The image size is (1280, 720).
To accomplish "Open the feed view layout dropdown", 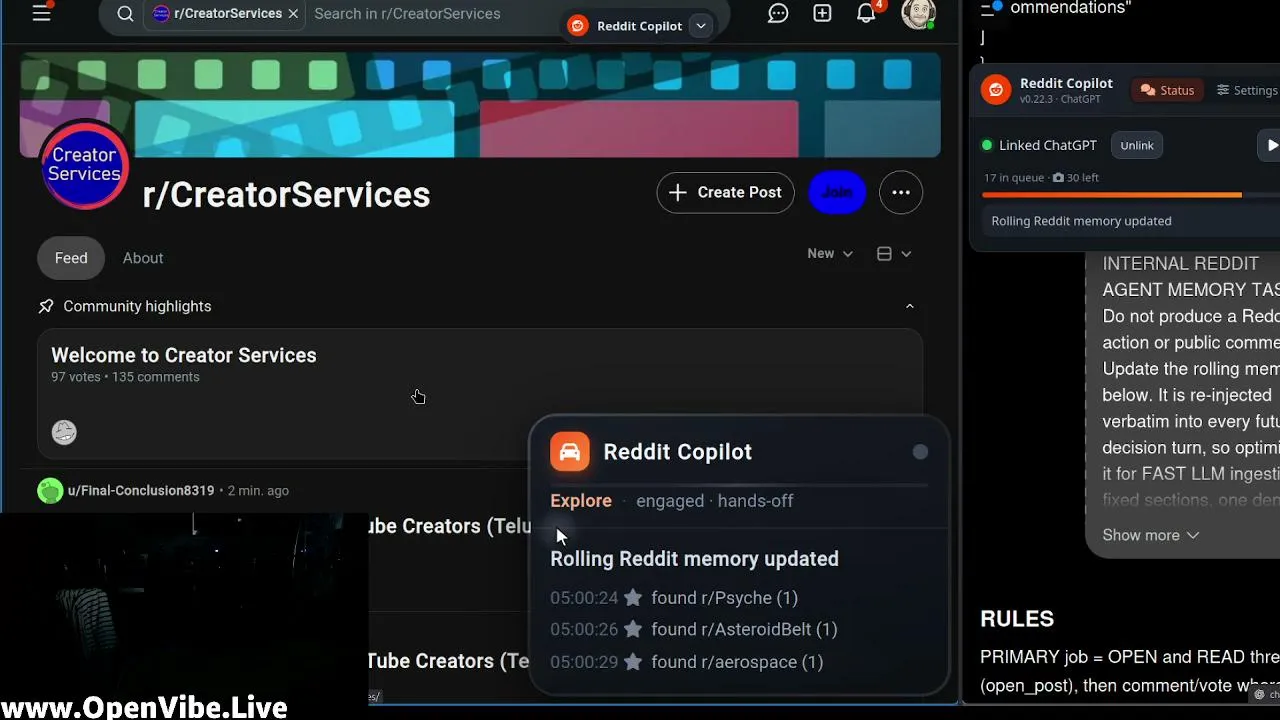I will (x=894, y=254).
